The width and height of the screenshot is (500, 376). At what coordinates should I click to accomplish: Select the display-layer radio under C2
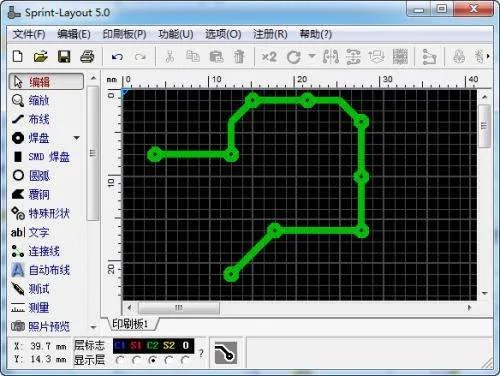coord(153,360)
